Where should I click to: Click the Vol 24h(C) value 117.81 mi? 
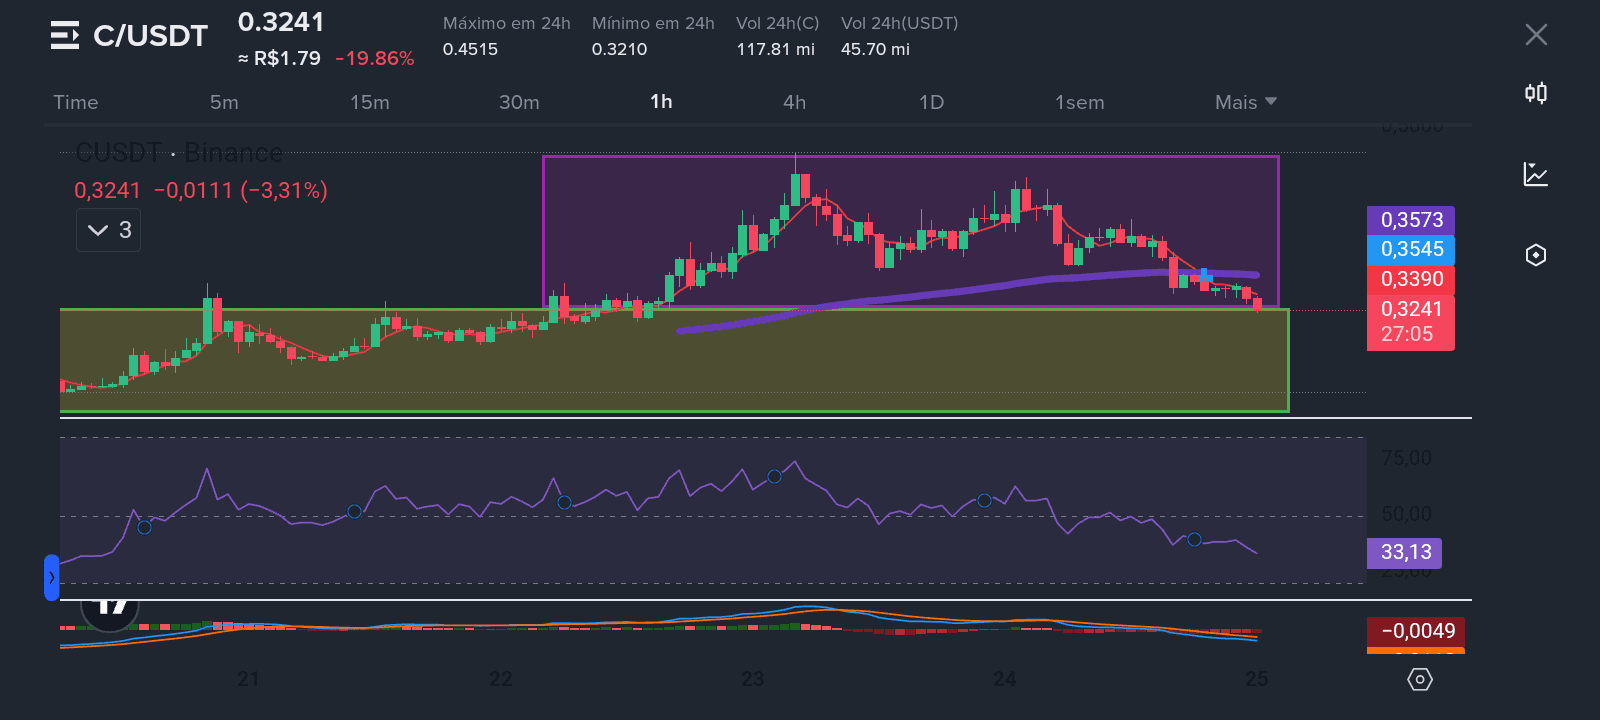(775, 49)
